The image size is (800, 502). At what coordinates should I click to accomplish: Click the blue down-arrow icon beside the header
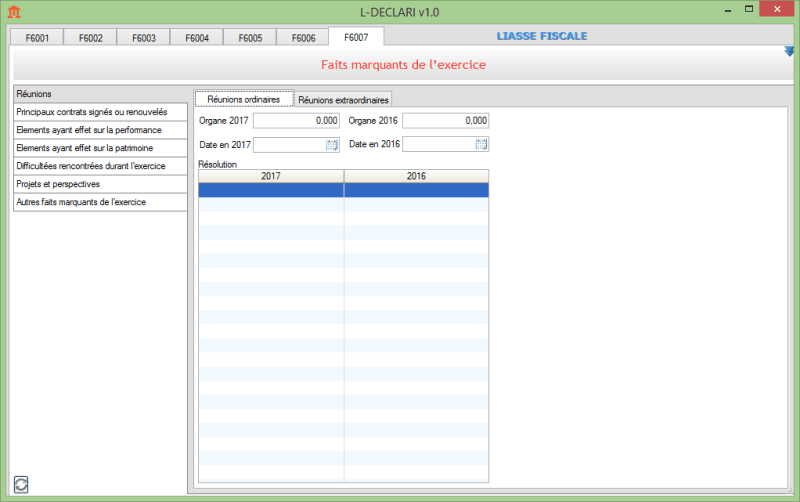tap(789, 52)
